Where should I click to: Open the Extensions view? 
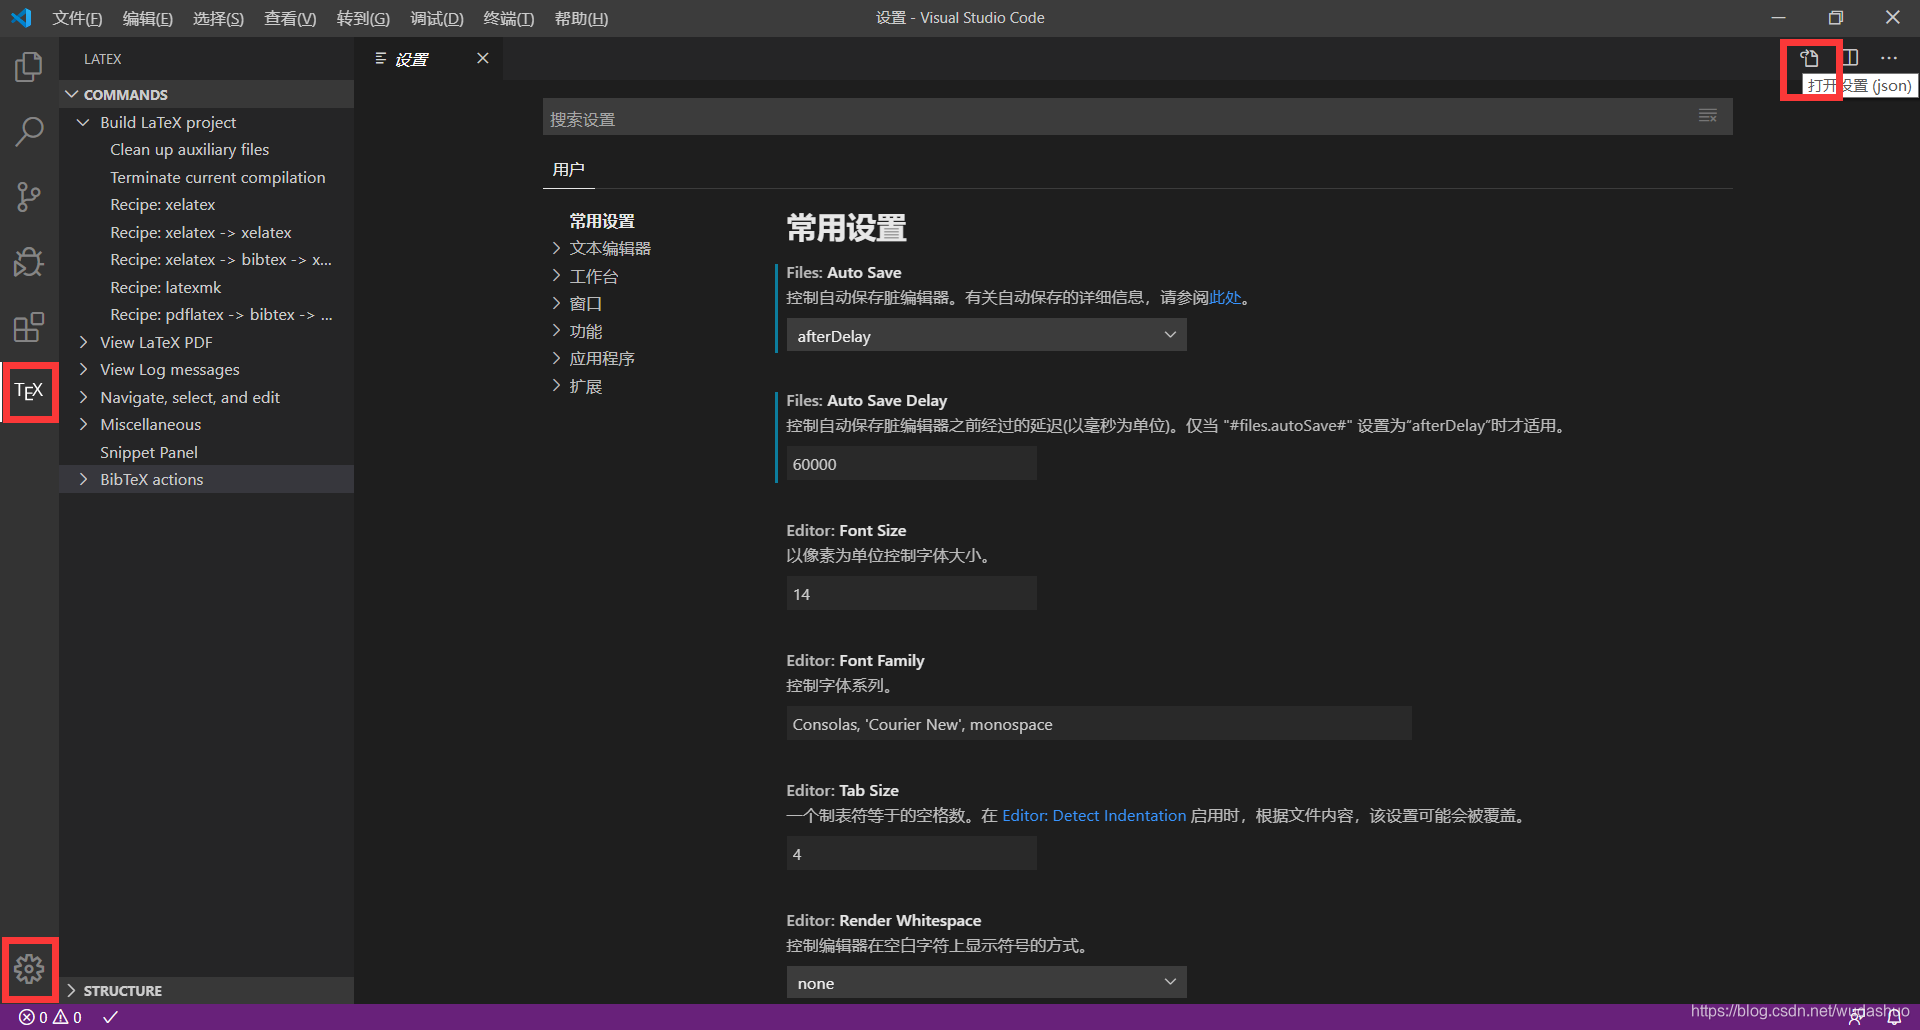29,327
